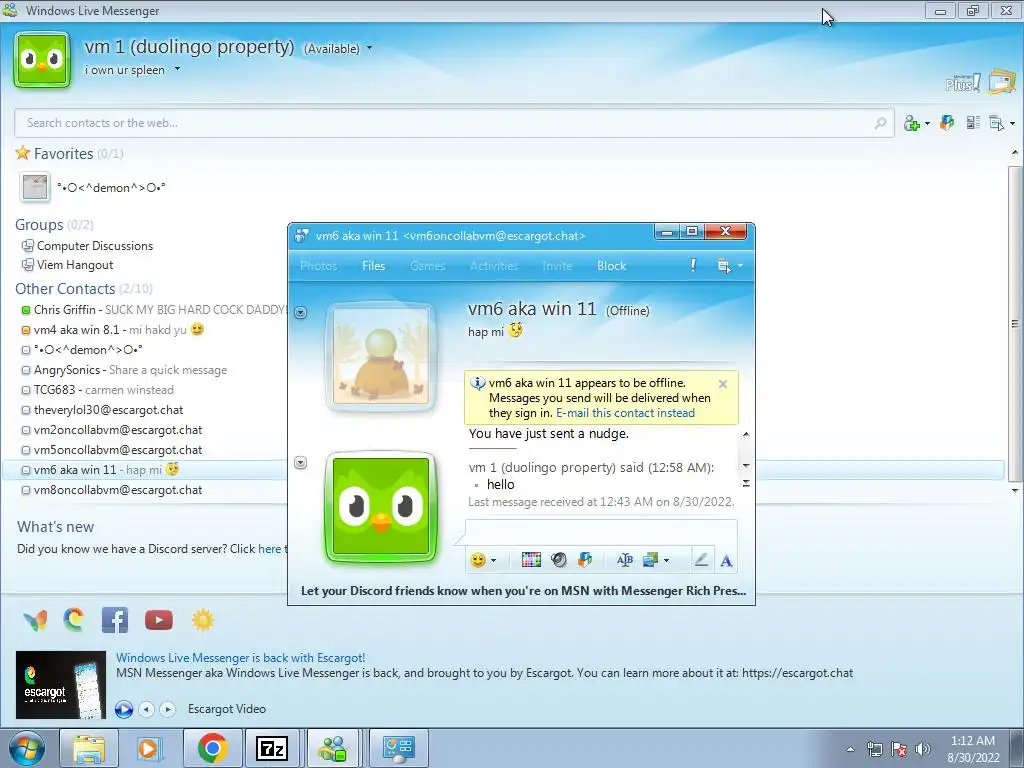Dismiss the offline notice with its X
The height and width of the screenshot is (768, 1024).
click(x=723, y=384)
